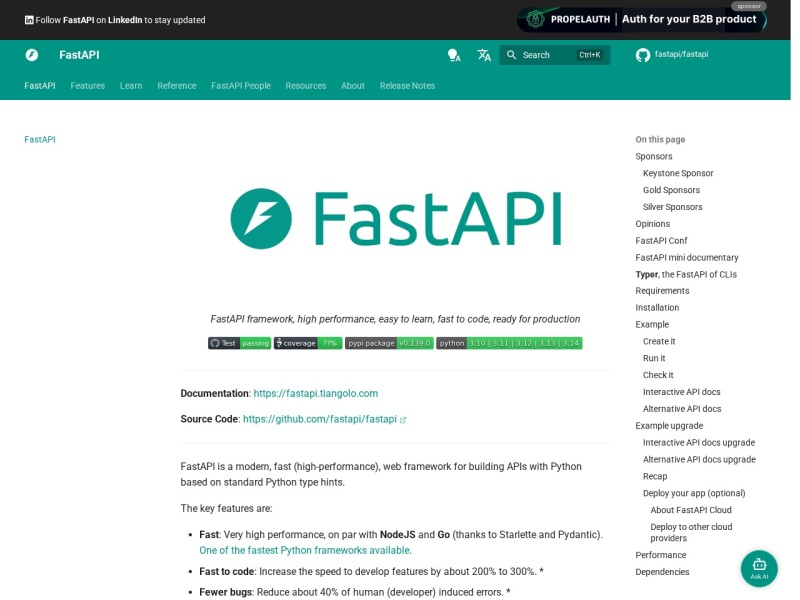Screen dimensions: 800x600
Task: Jump to Run it section
Action: pyautogui.click(x=654, y=358)
